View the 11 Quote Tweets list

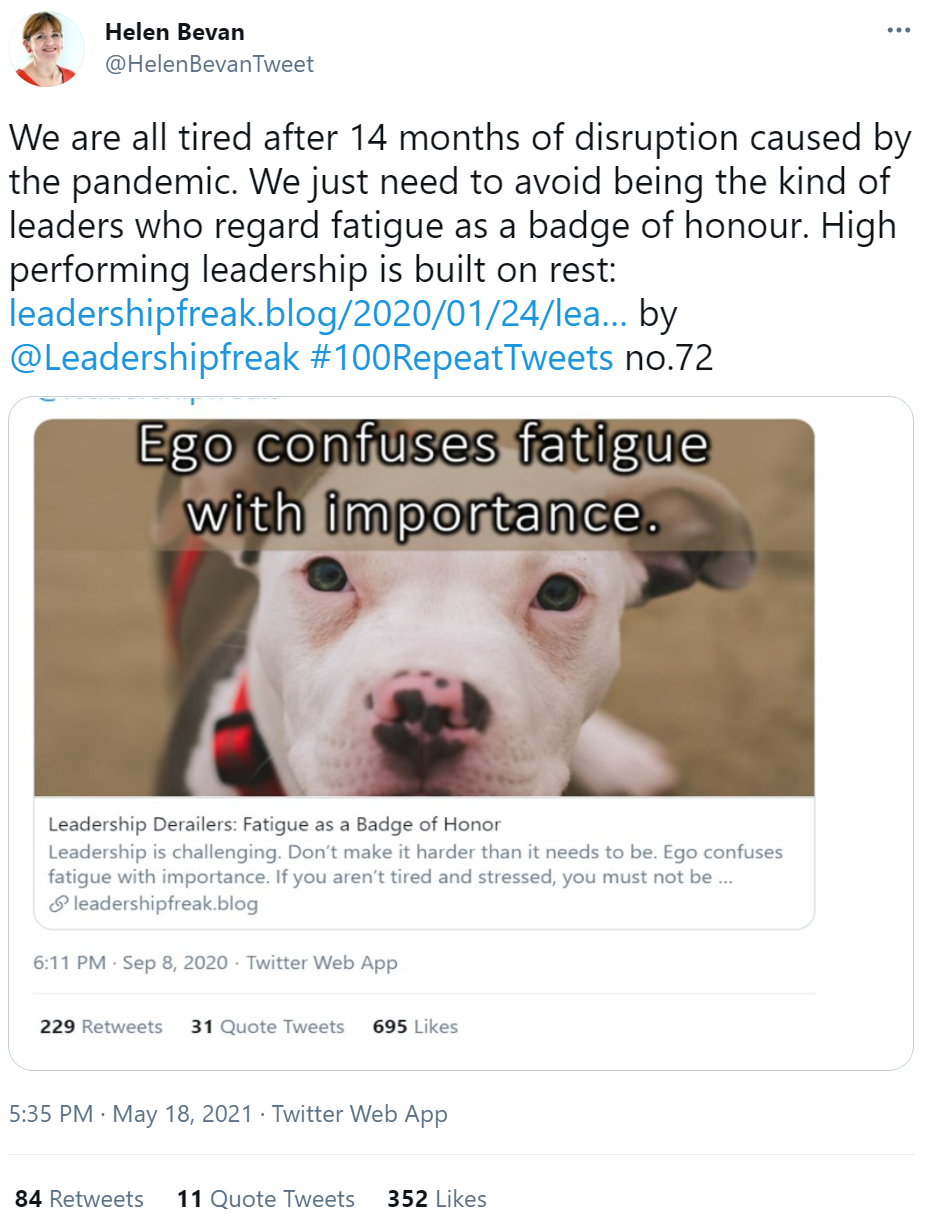coord(266,1199)
